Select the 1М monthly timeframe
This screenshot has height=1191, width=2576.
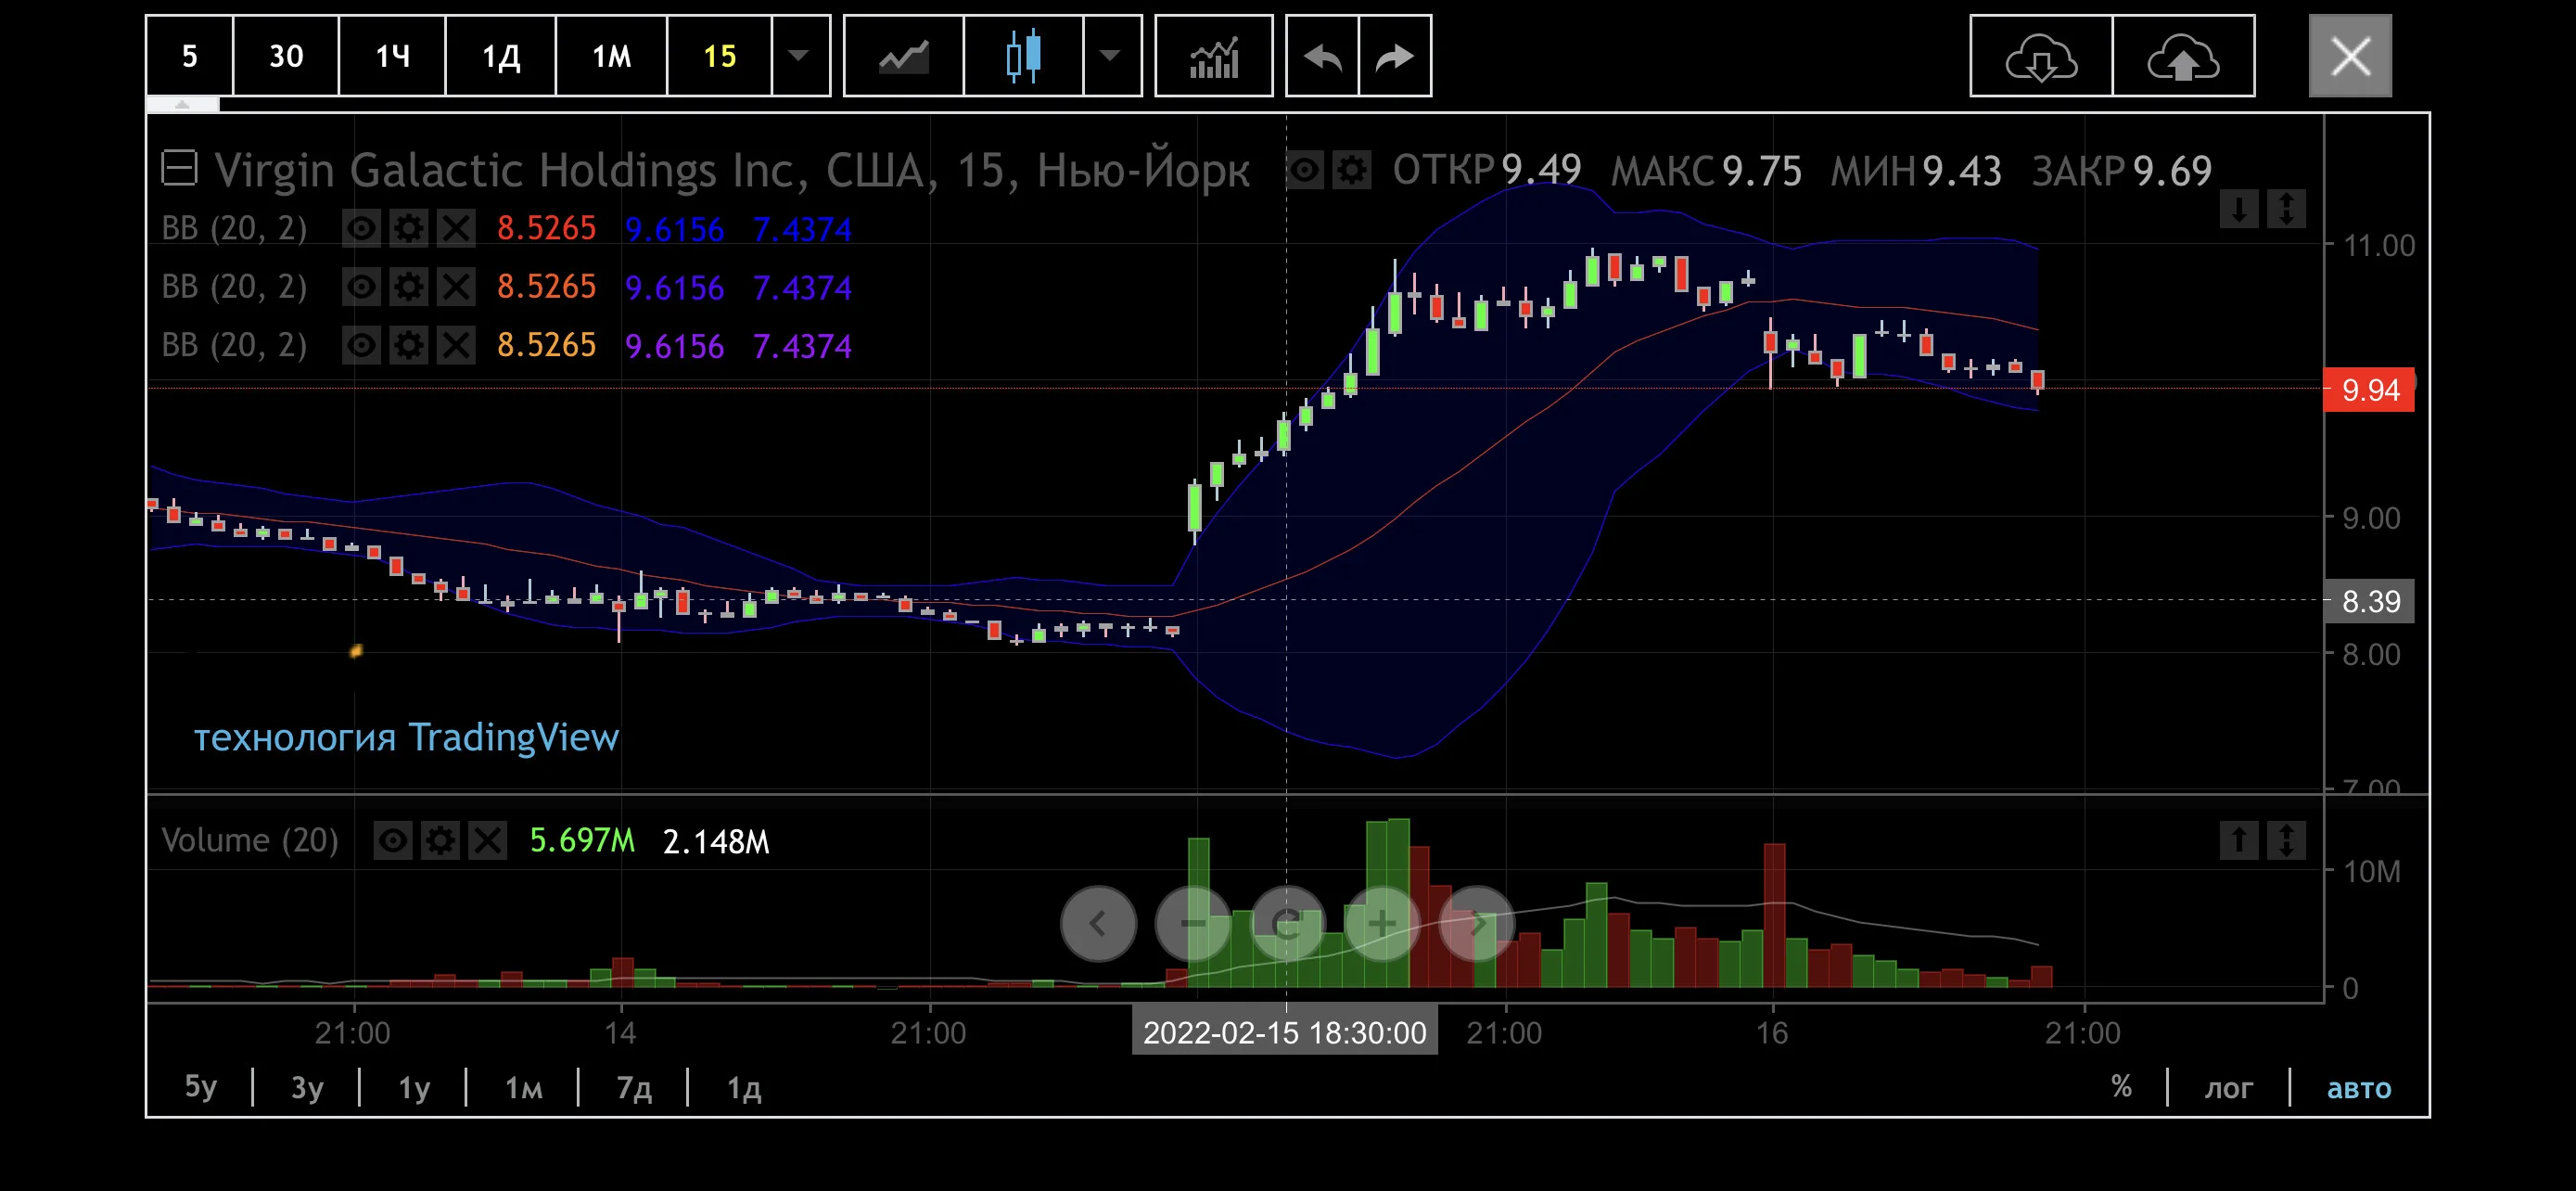point(611,56)
